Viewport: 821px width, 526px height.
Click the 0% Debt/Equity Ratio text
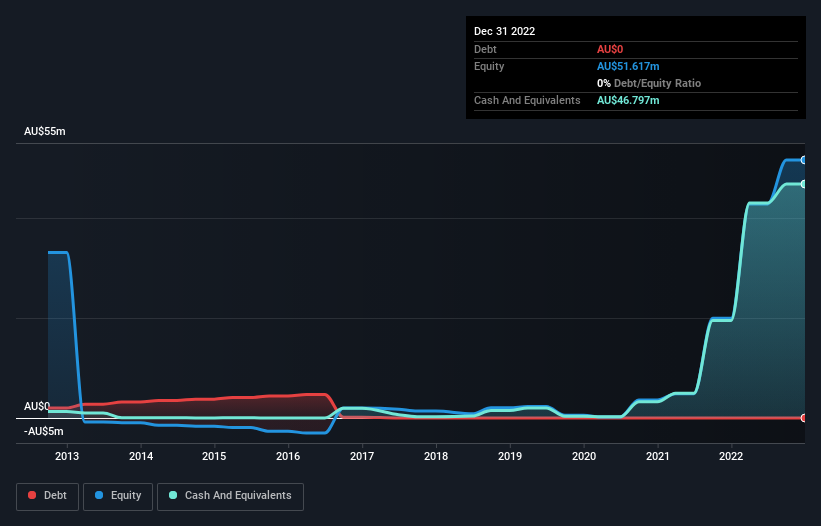pyautogui.click(x=649, y=83)
